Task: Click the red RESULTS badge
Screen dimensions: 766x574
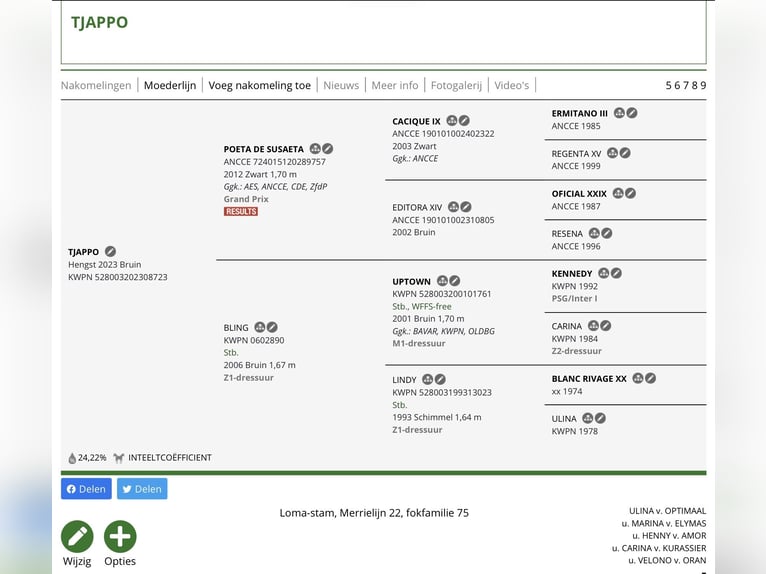Action: [241, 212]
